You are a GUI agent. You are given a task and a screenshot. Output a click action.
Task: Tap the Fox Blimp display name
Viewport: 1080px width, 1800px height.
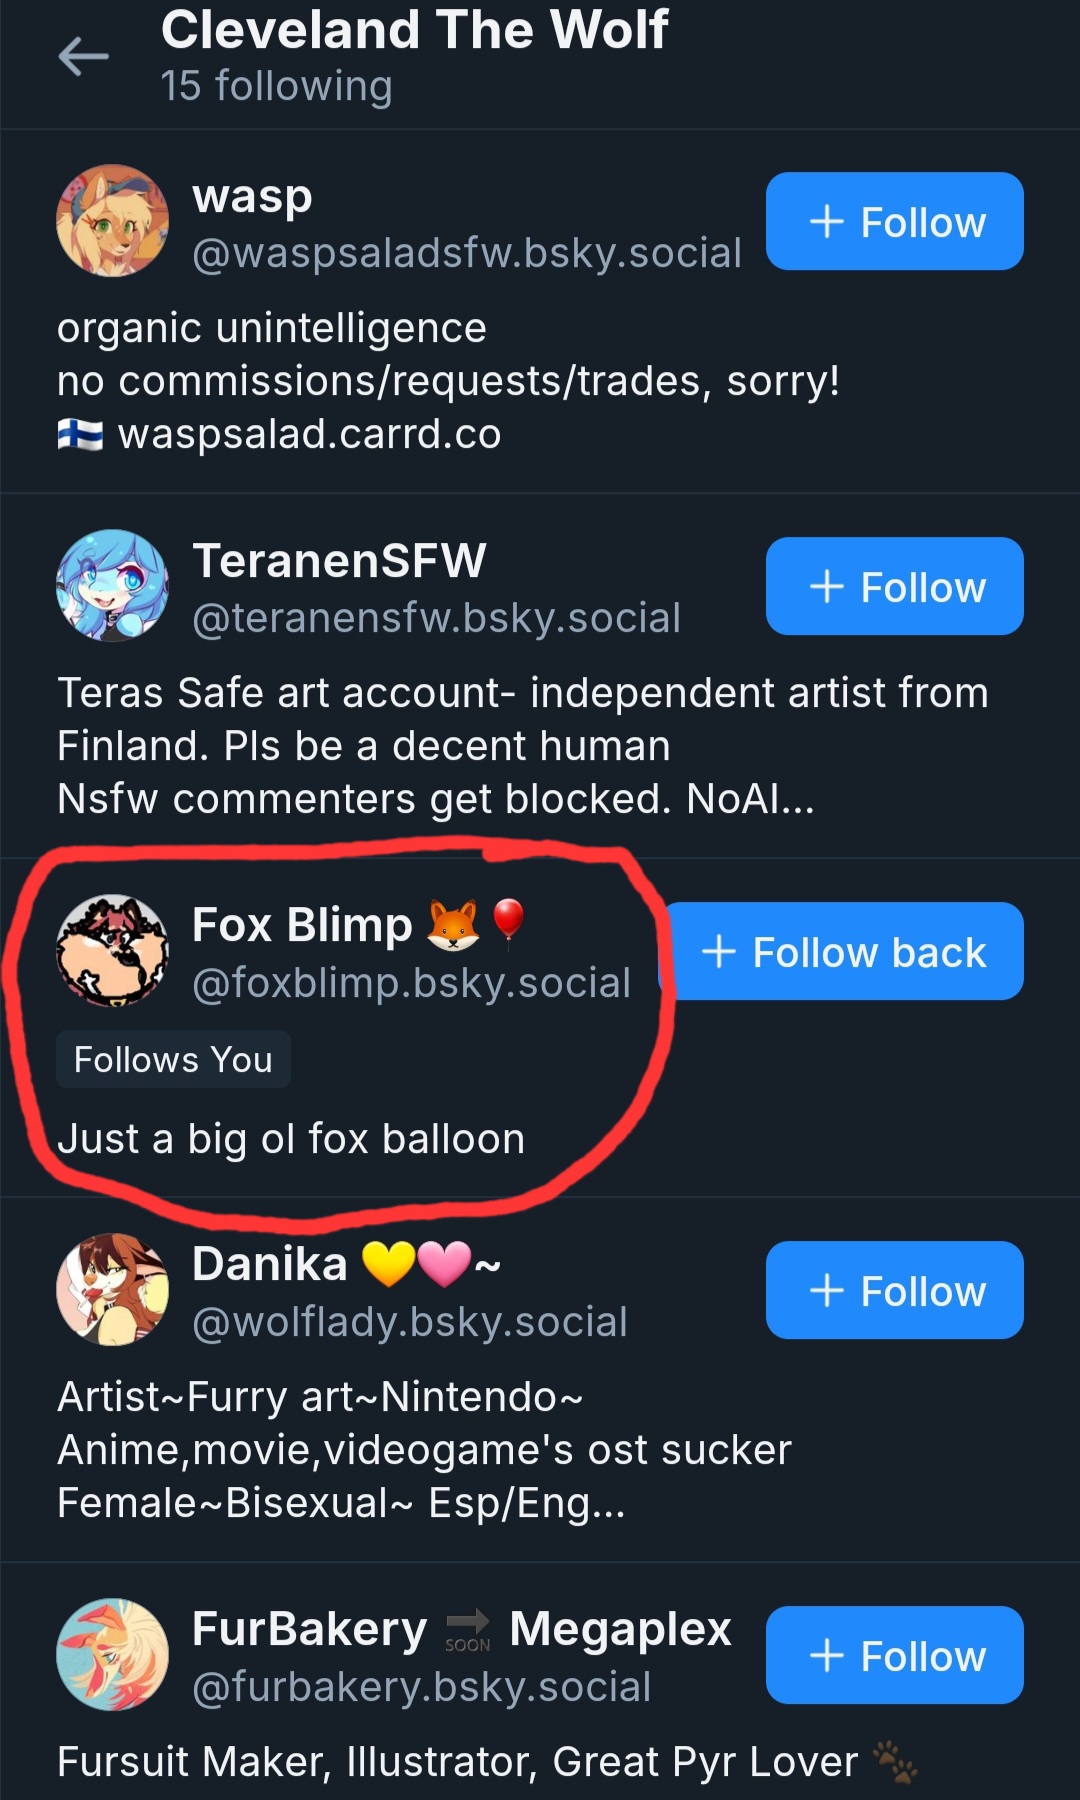[x=302, y=925]
